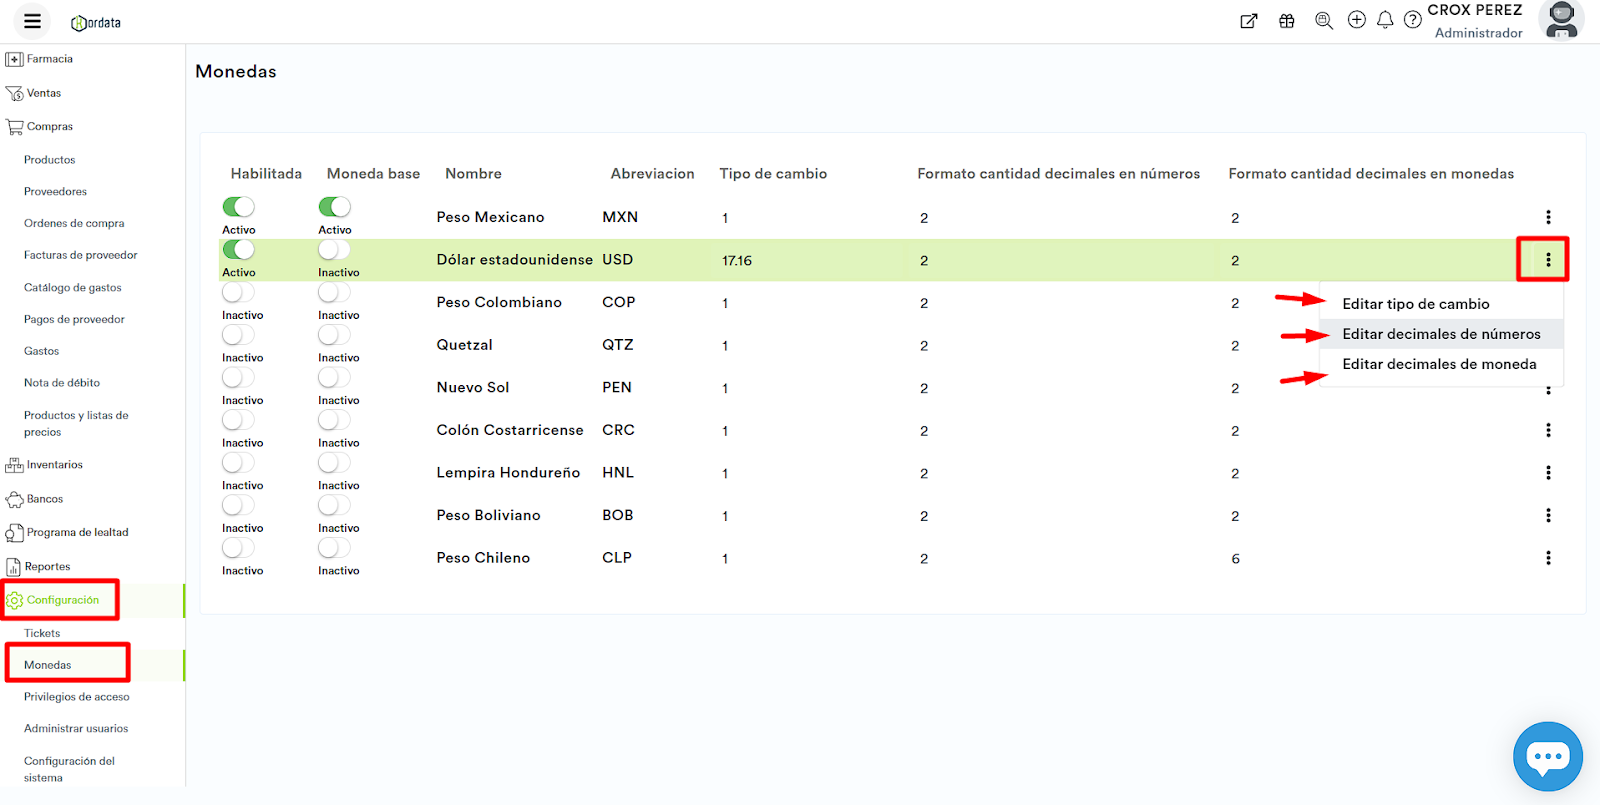Click the plus circle add icon

tap(1356, 20)
